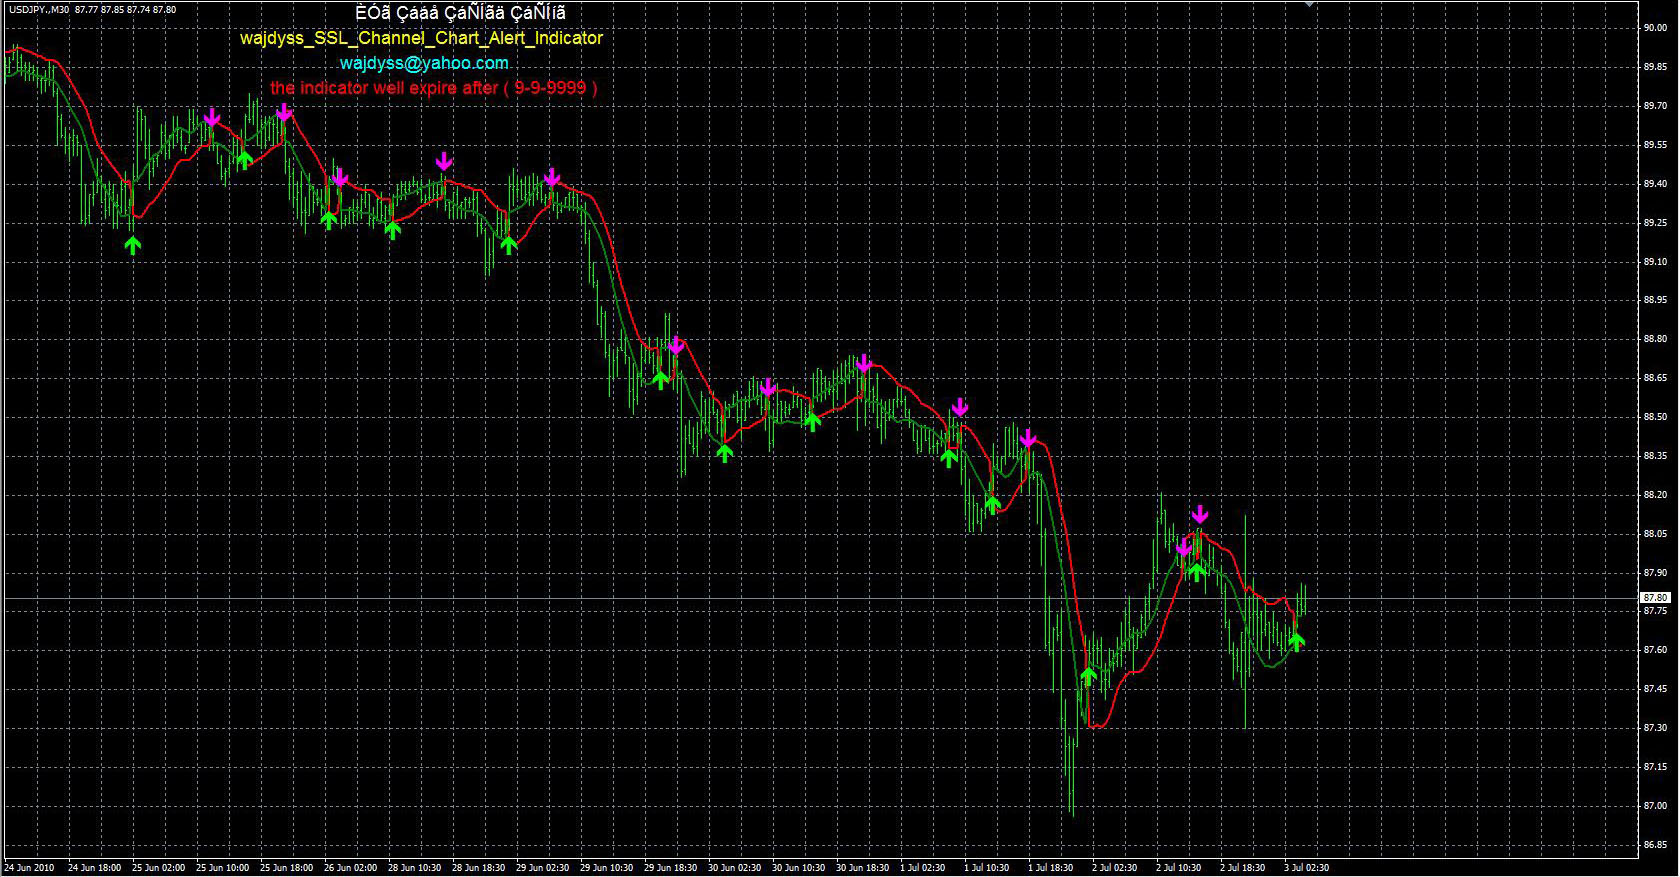Image resolution: width=1680 pixels, height=877 pixels.
Task: Click the 88.80 price scale label
Action: pyautogui.click(x=1655, y=339)
